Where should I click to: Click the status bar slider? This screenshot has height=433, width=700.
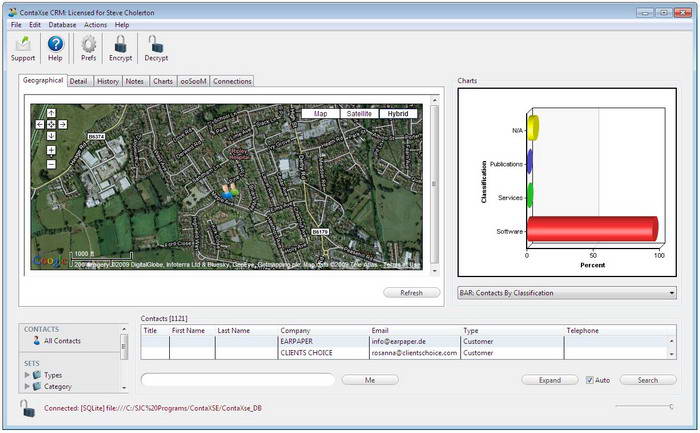click(644, 406)
